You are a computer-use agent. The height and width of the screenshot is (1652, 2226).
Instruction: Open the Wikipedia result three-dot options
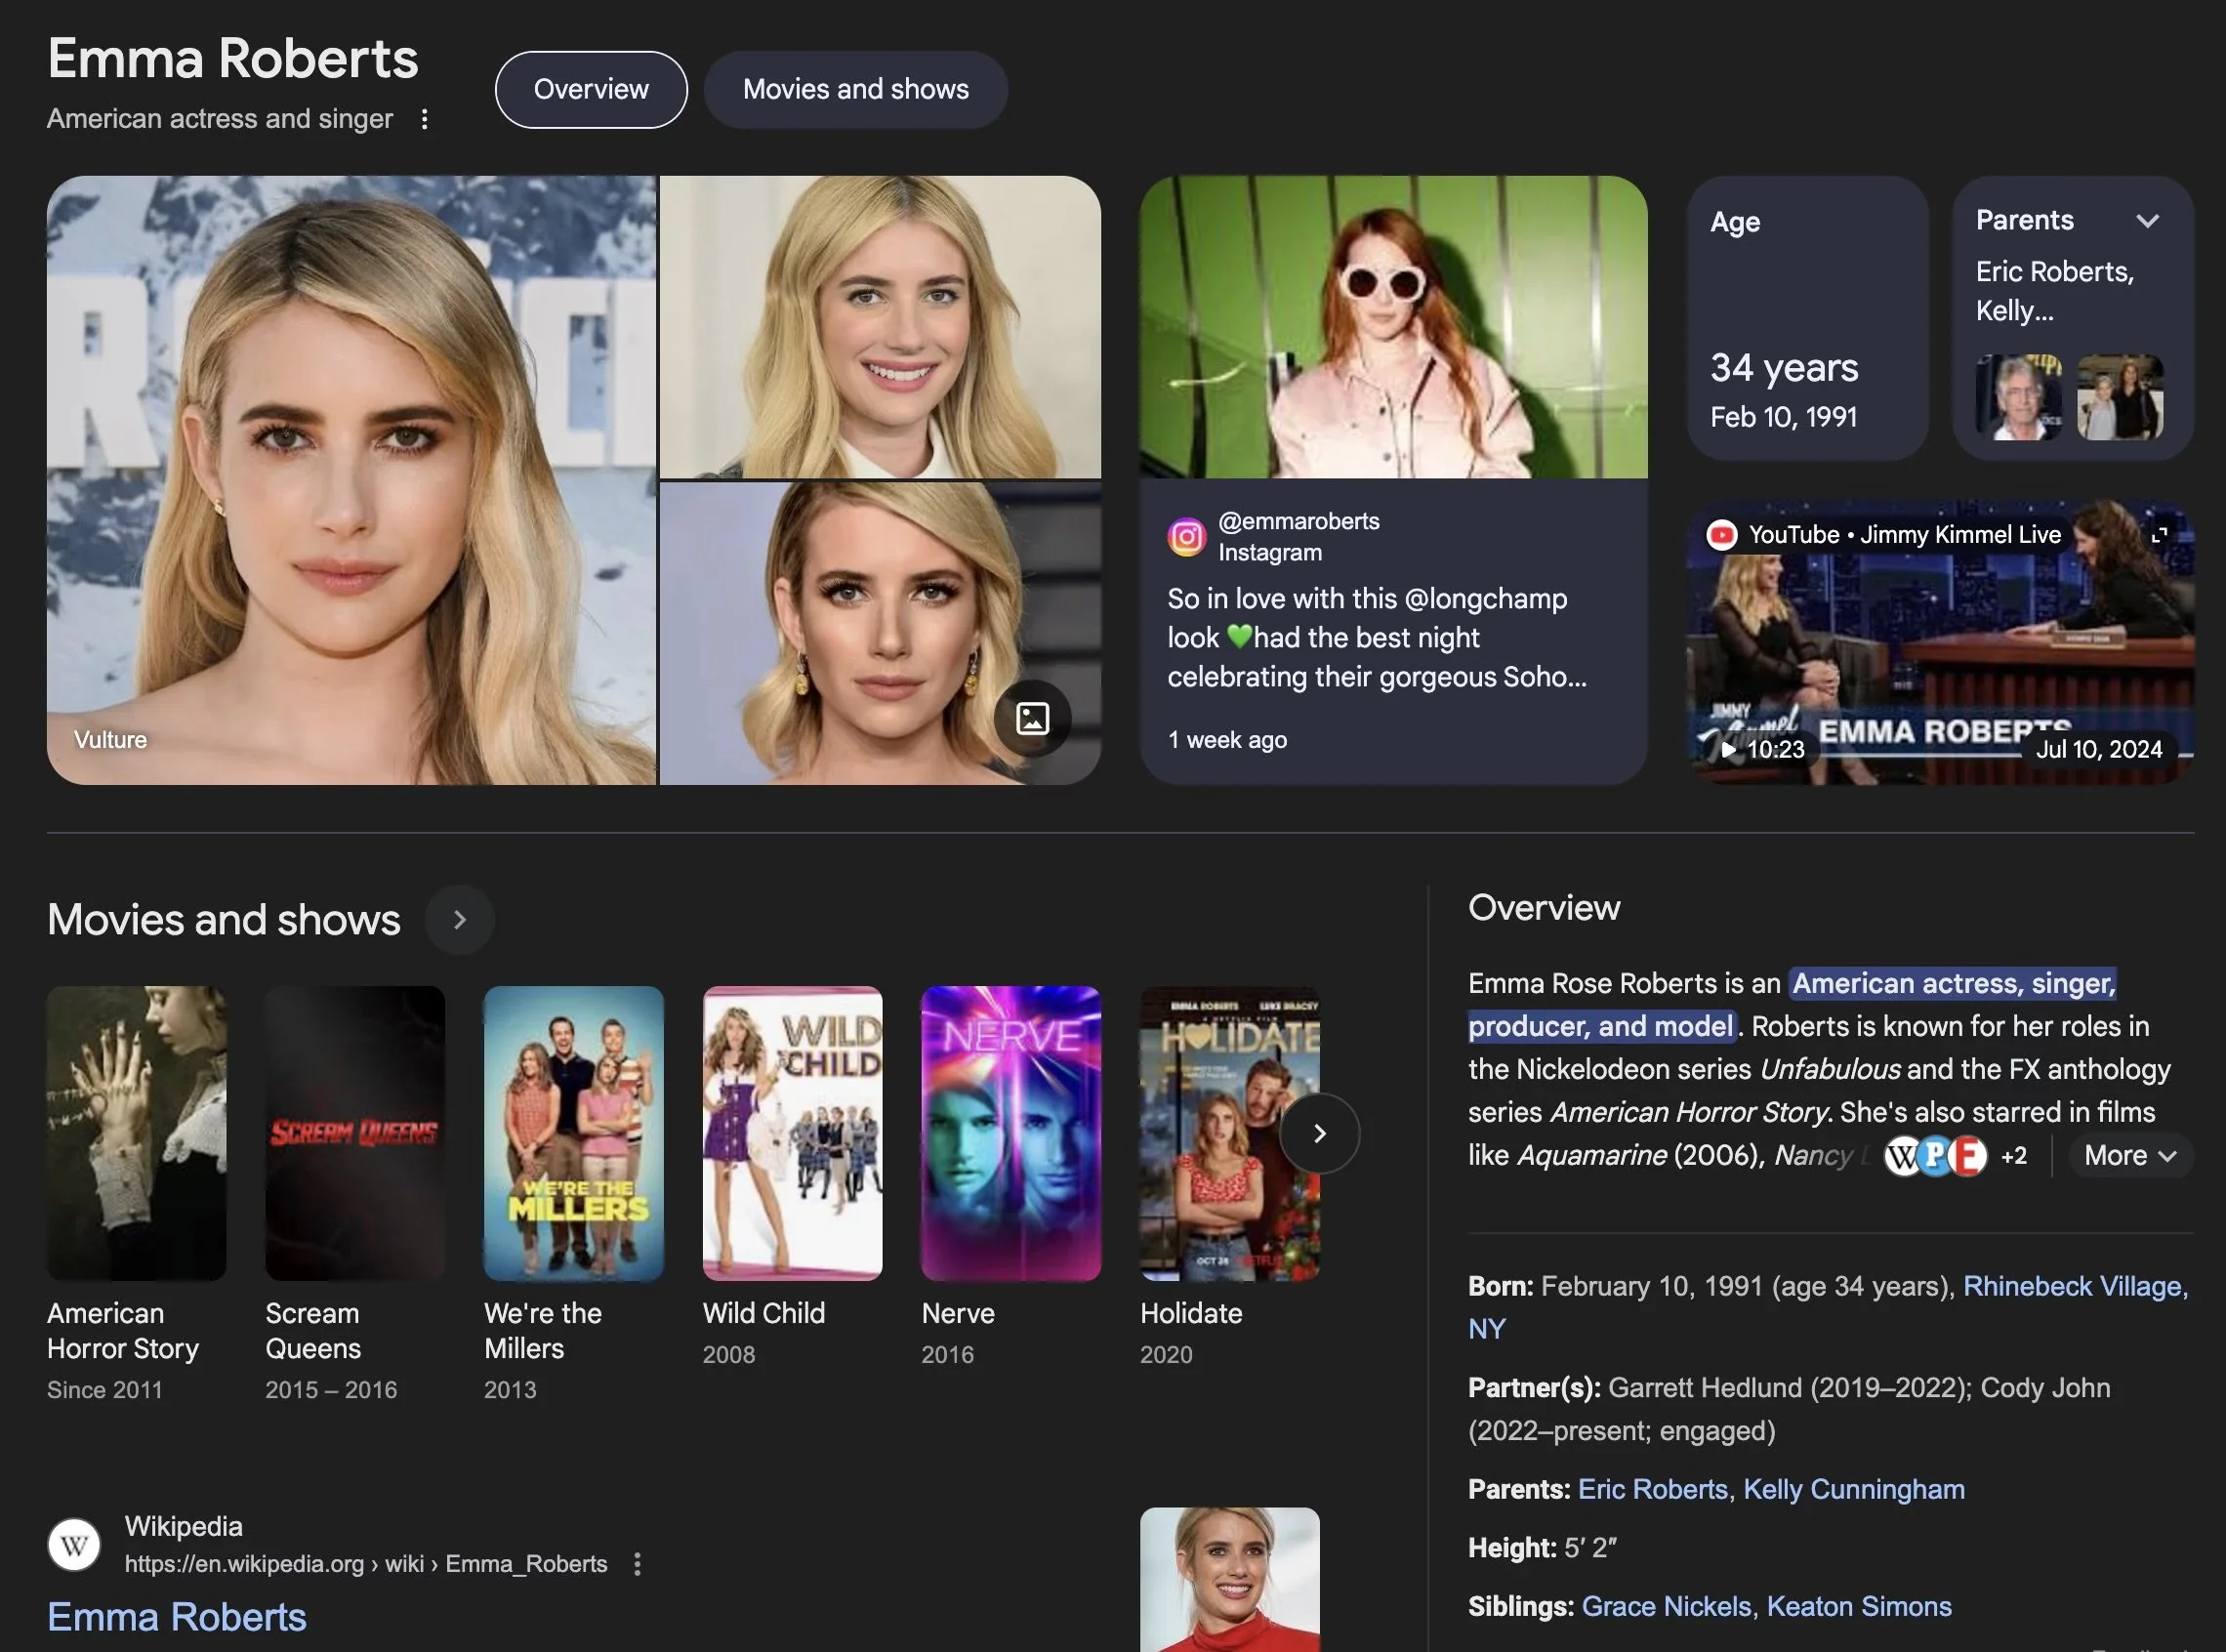click(638, 1564)
